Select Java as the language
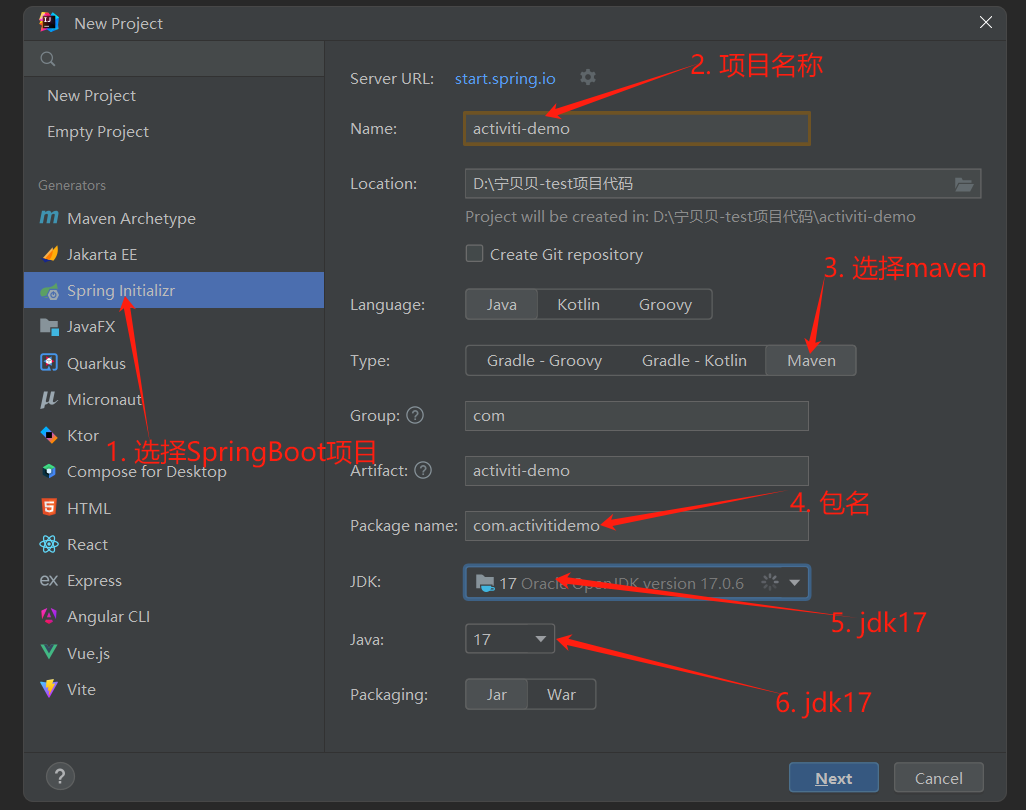 [501, 305]
